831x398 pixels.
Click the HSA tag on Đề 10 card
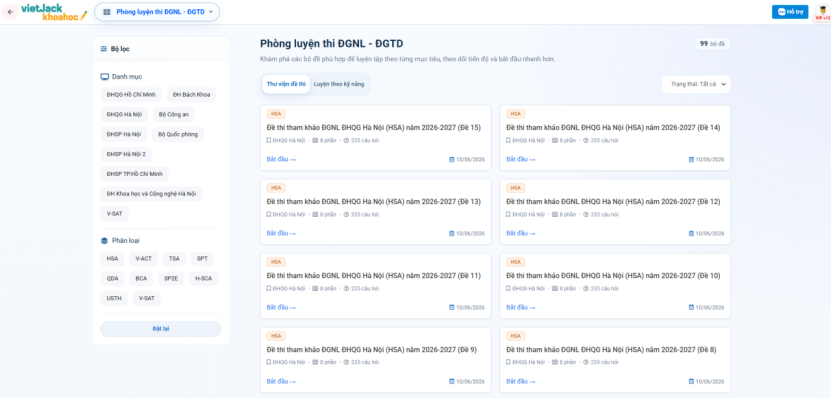516,262
